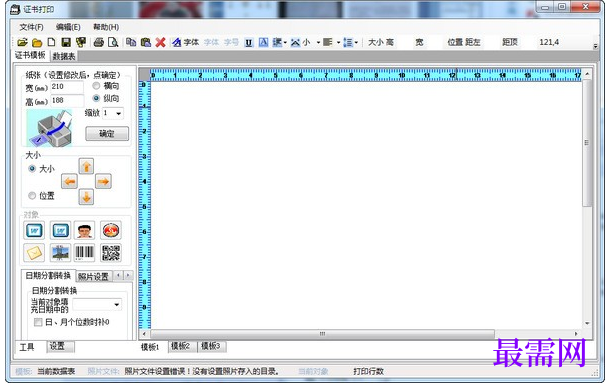605x384 pixels.
Task: Open the 模板3 template tab
Action: (x=212, y=347)
